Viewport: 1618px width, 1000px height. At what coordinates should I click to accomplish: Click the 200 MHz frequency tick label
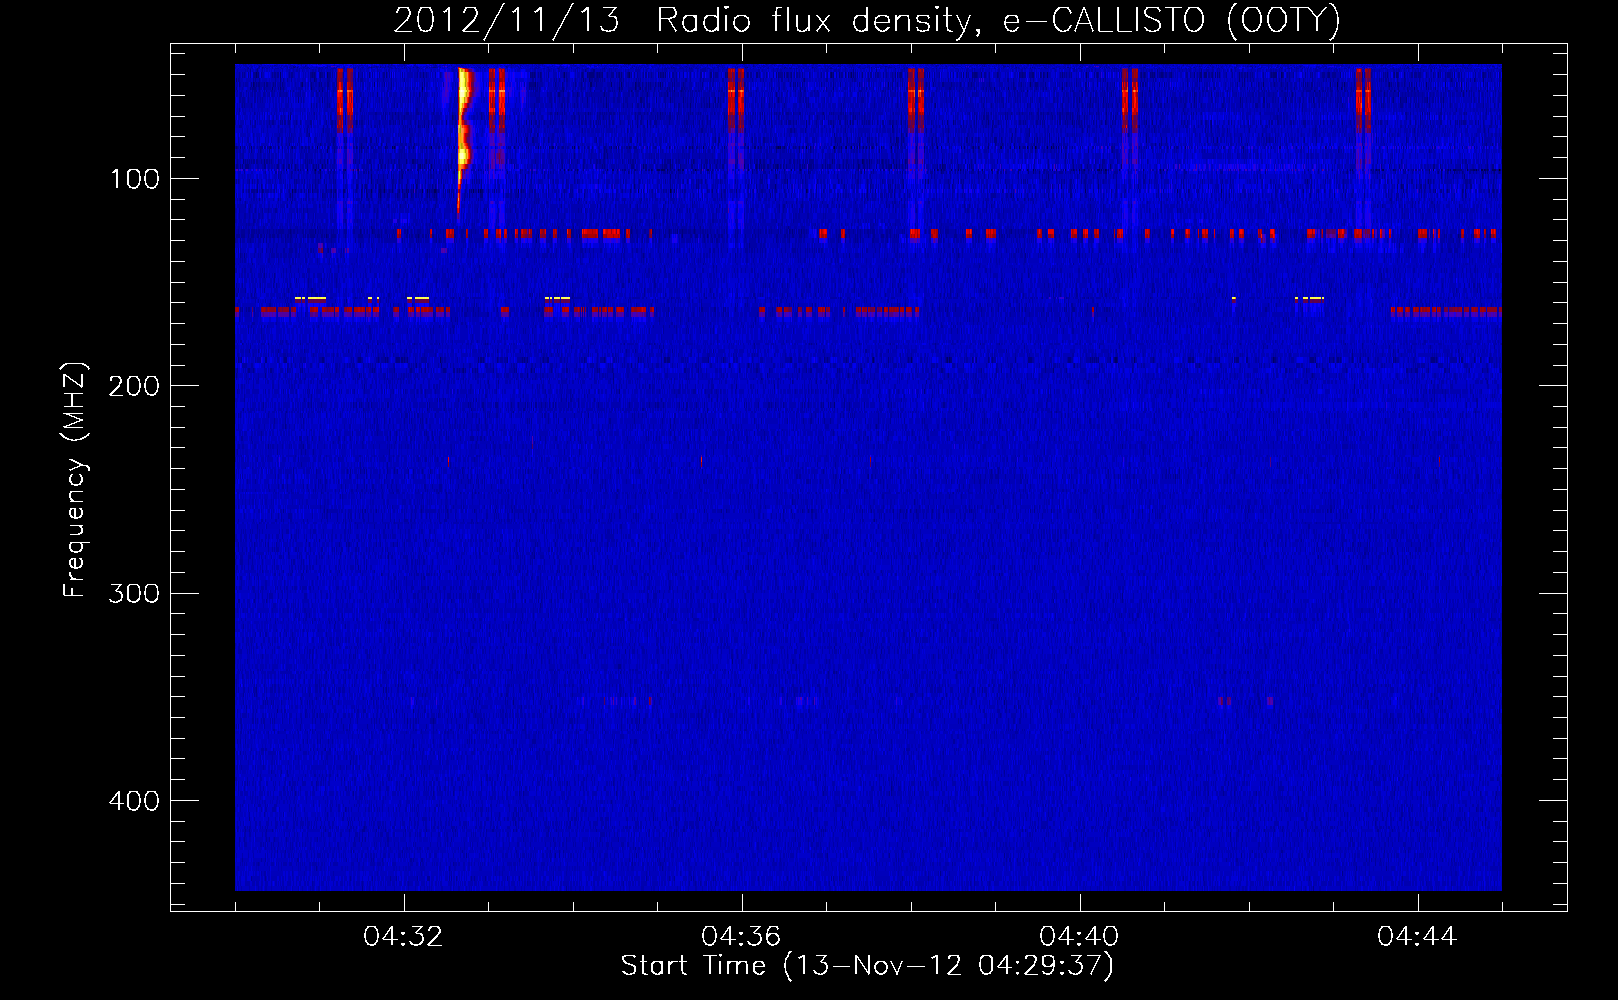[x=134, y=386]
